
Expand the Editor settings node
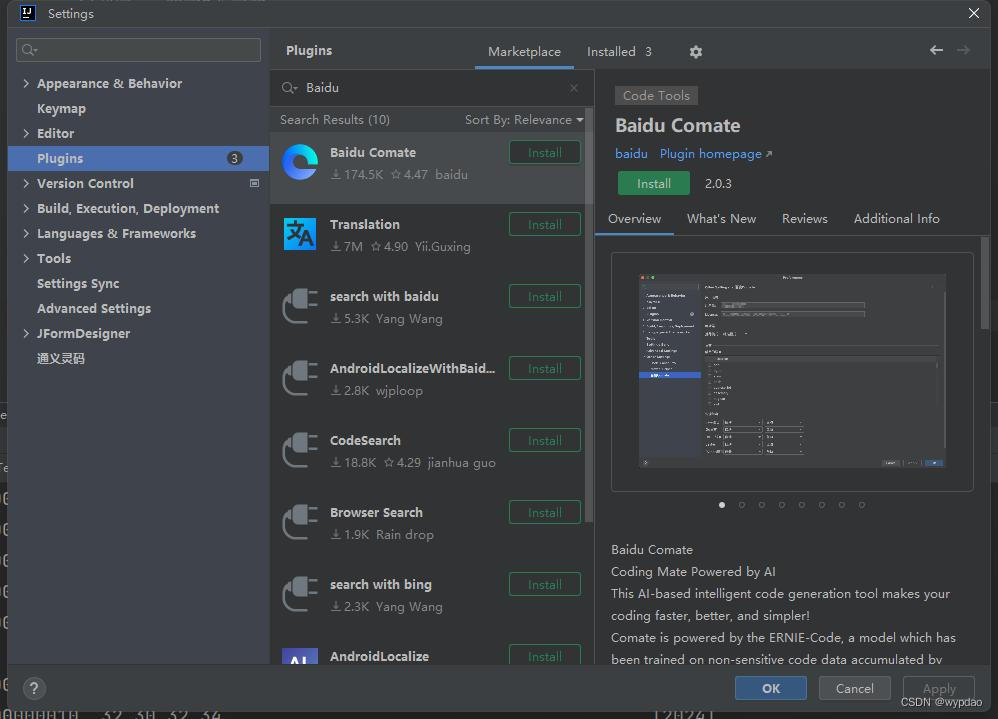[26, 133]
